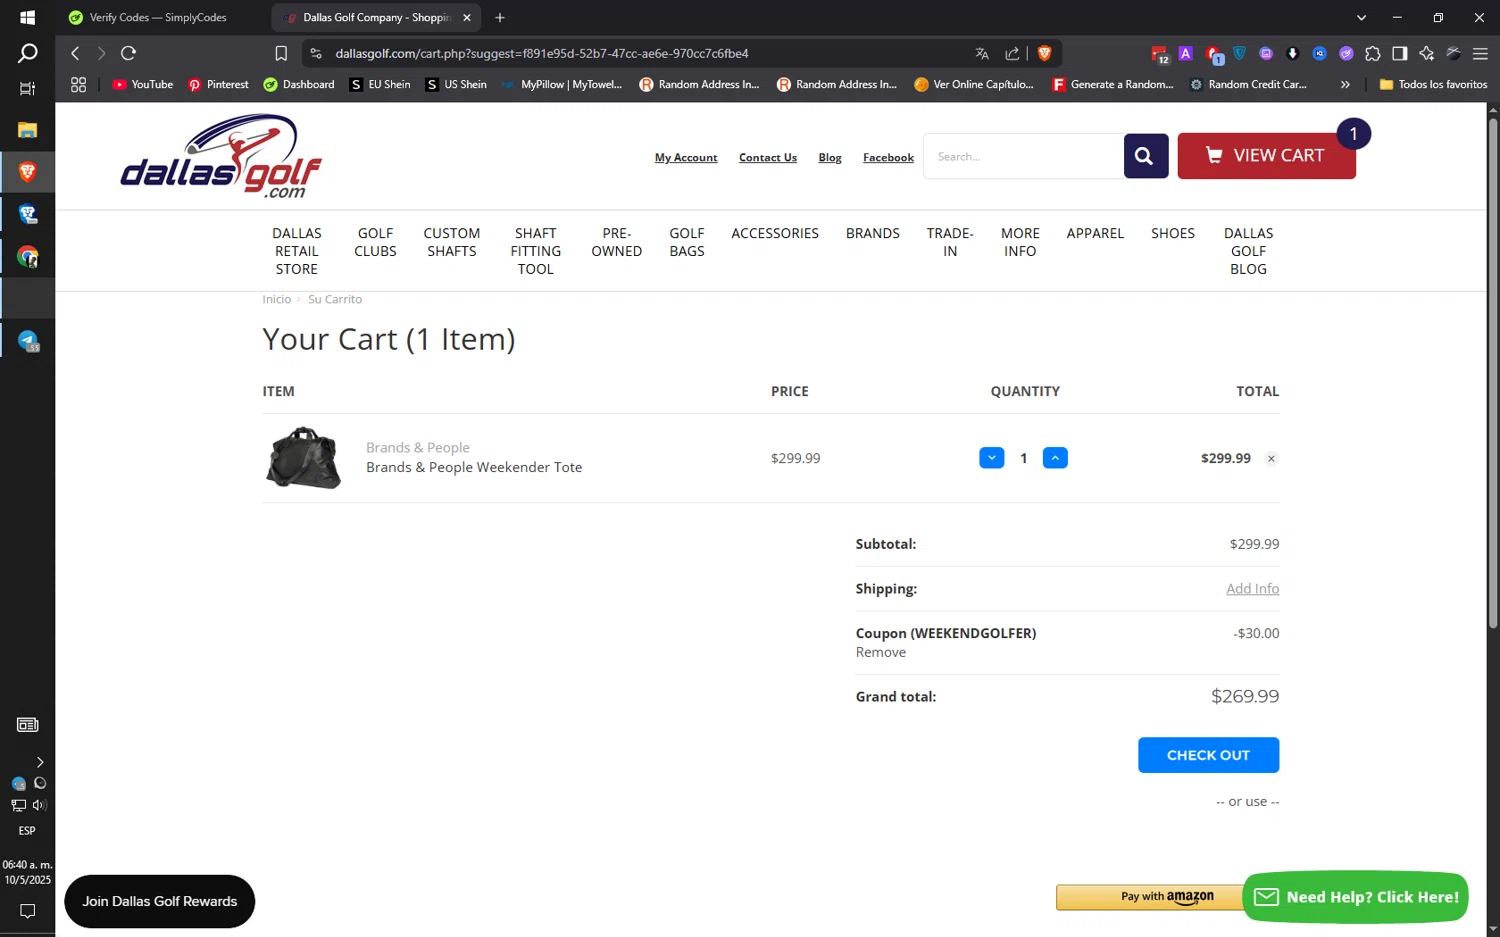Decrease quantity with the down arrow stepper
This screenshot has width=1500, height=937.
coord(991,458)
